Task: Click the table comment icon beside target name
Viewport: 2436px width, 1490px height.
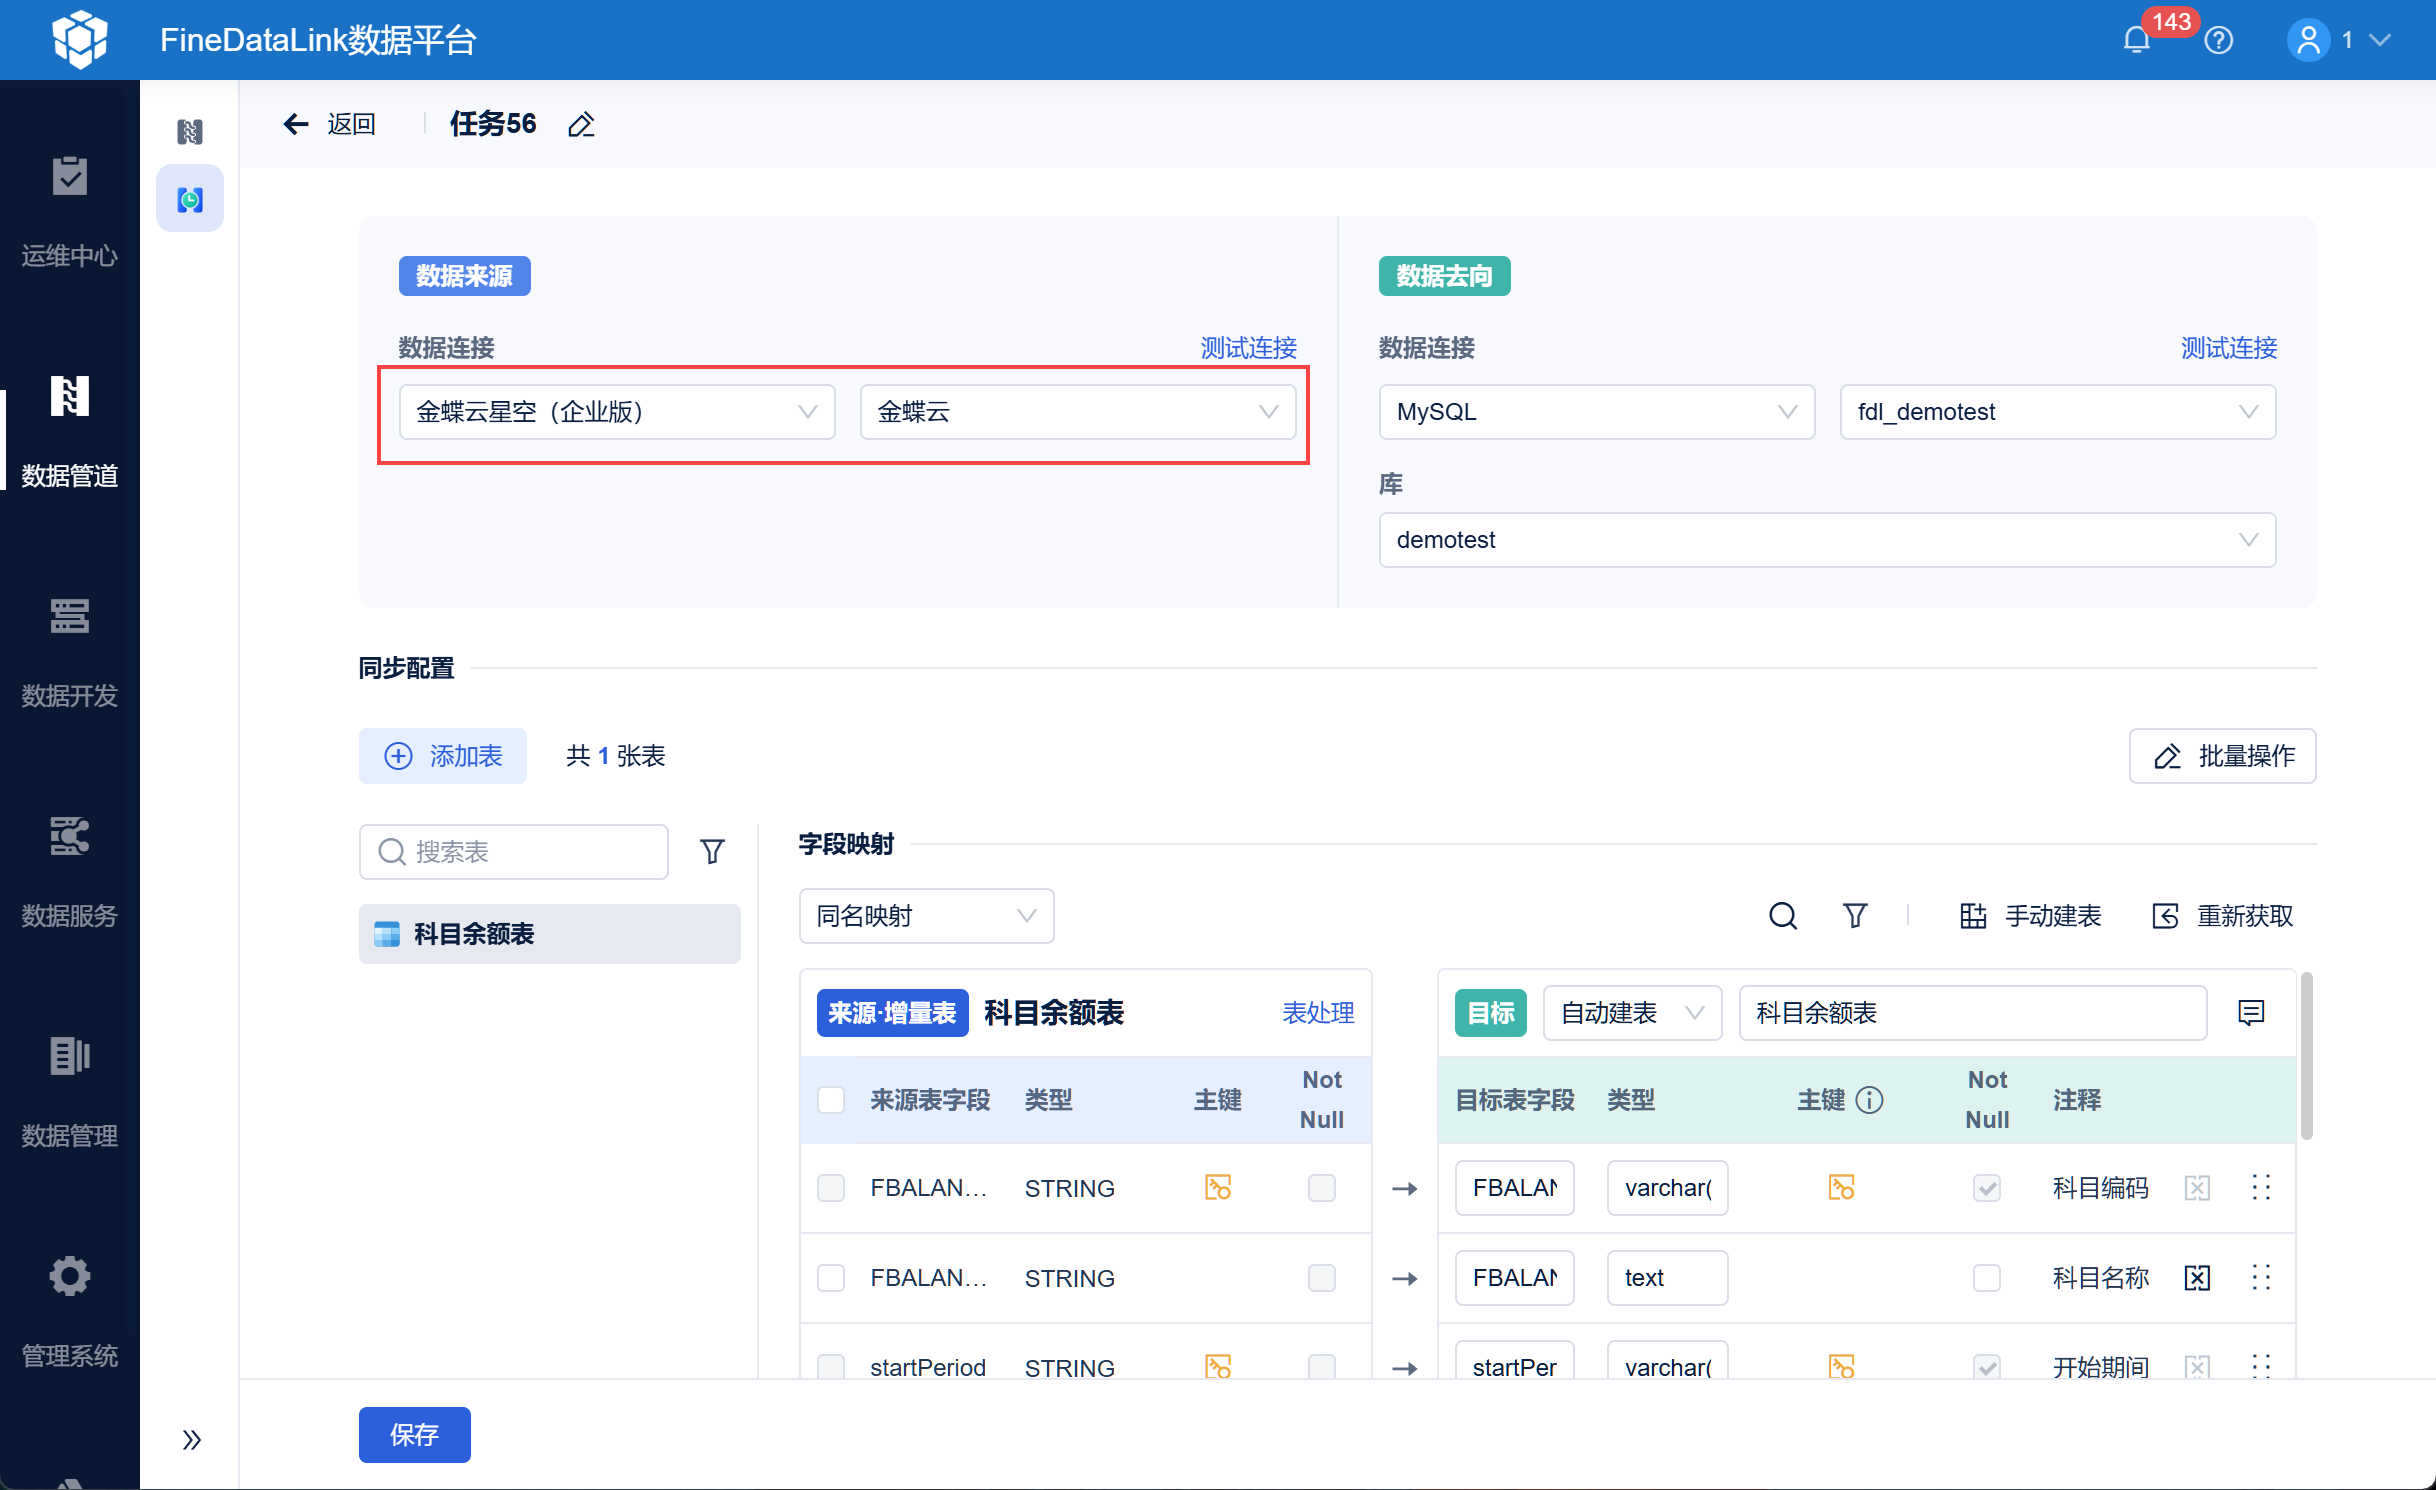Action: pyautogui.click(x=2251, y=1013)
